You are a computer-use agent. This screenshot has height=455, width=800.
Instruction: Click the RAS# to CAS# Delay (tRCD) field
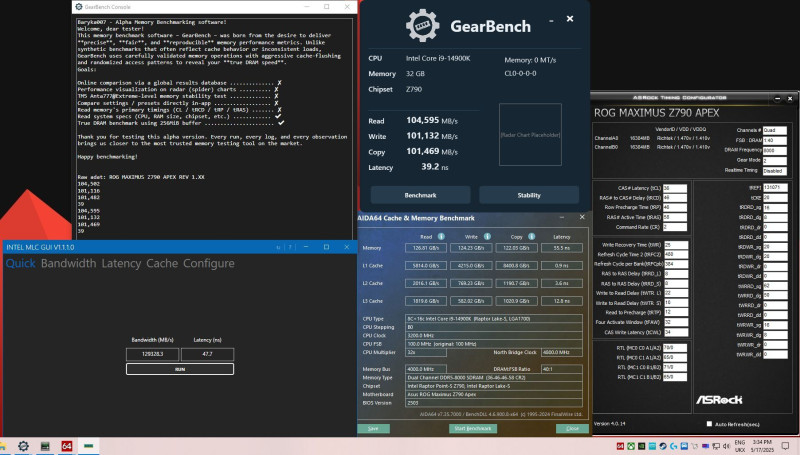click(x=674, y=198)
